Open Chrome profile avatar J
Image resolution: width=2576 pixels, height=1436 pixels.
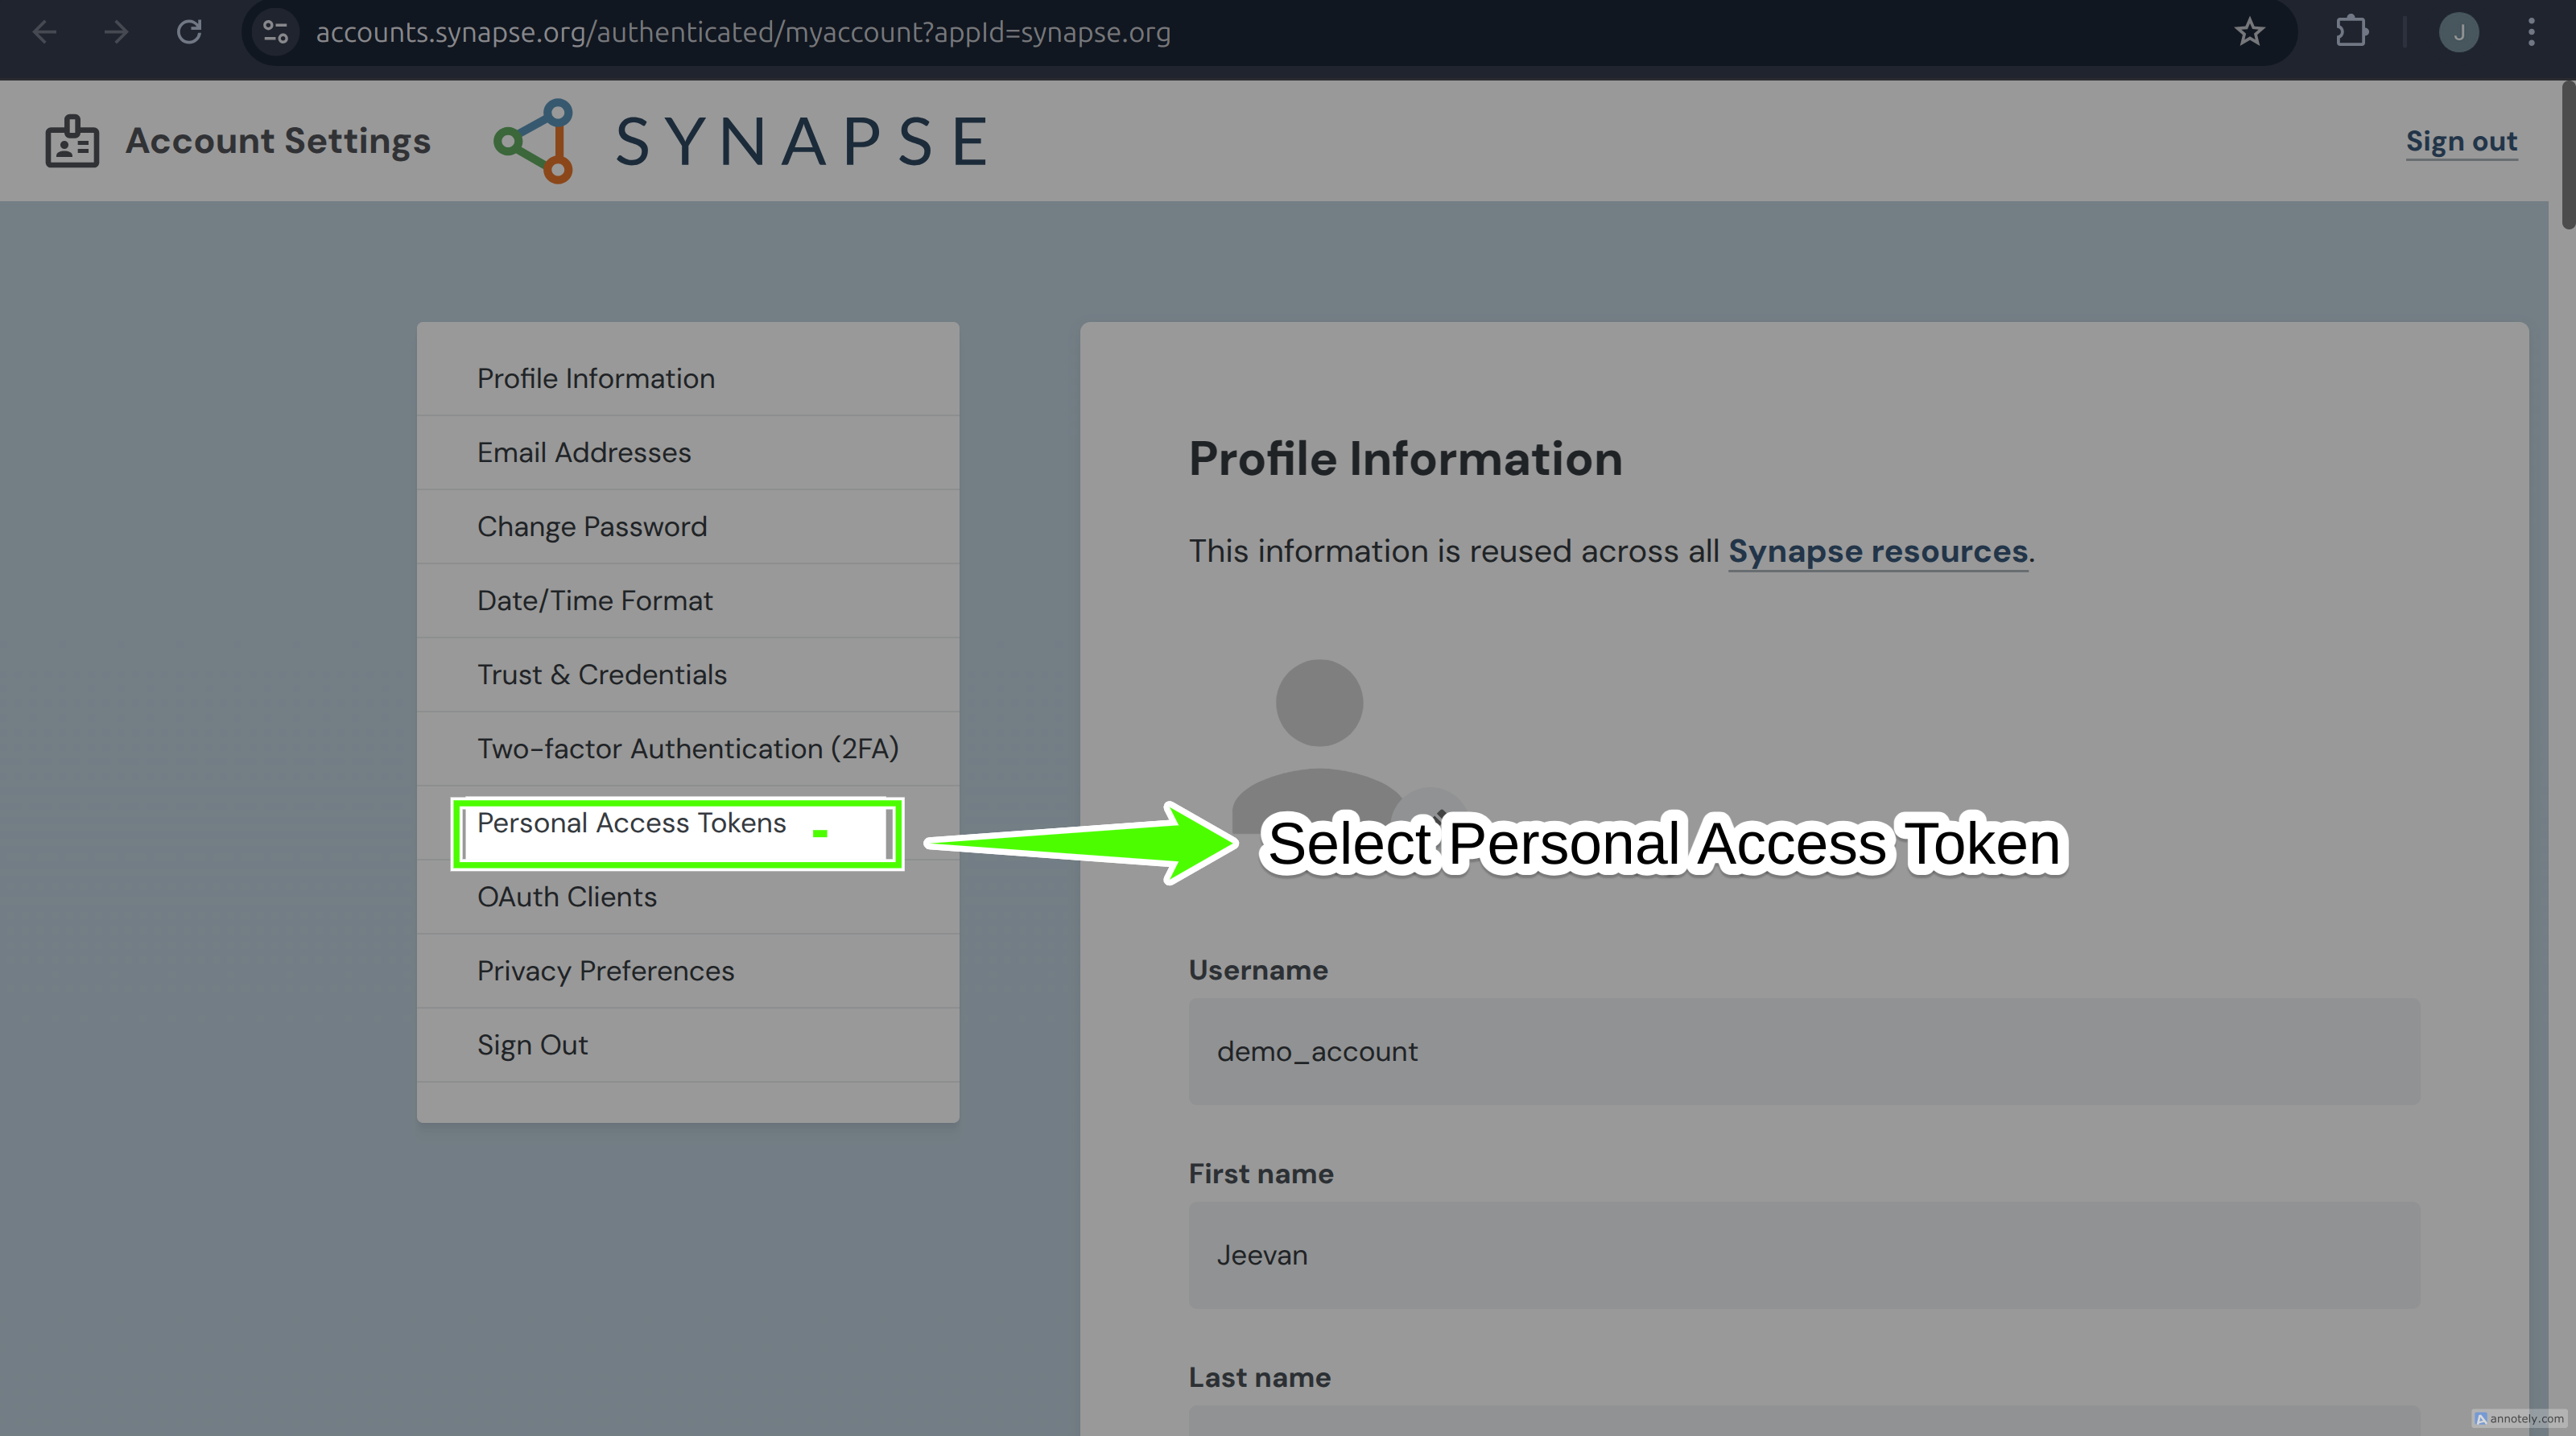click(x=2458, y=32)
